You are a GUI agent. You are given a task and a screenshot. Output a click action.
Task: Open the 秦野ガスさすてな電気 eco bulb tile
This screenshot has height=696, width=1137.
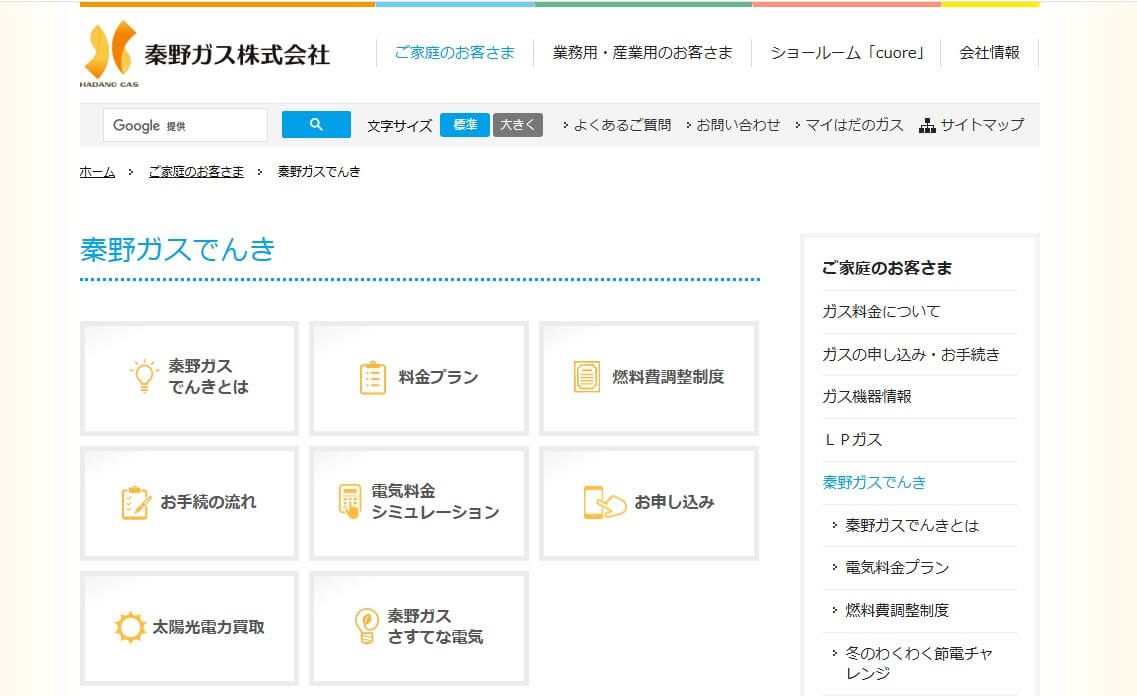coord(418,627)
